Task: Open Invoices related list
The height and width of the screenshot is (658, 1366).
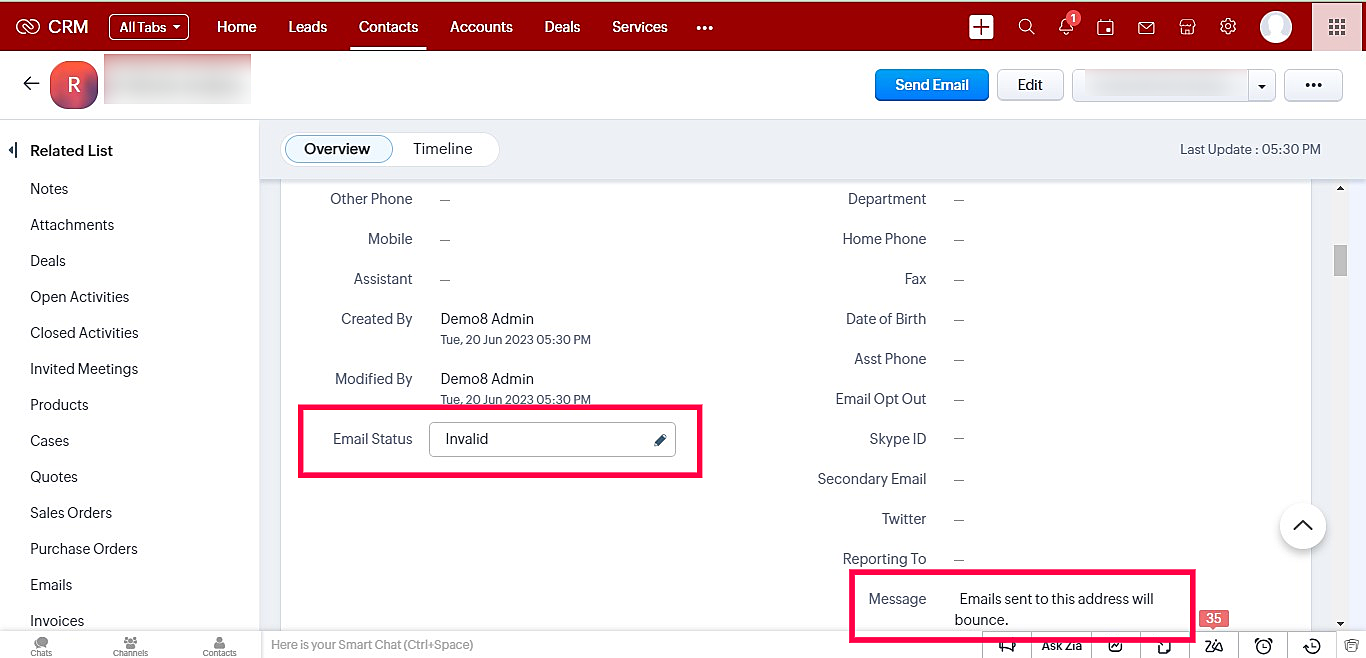Action: [x=57, y=621]
